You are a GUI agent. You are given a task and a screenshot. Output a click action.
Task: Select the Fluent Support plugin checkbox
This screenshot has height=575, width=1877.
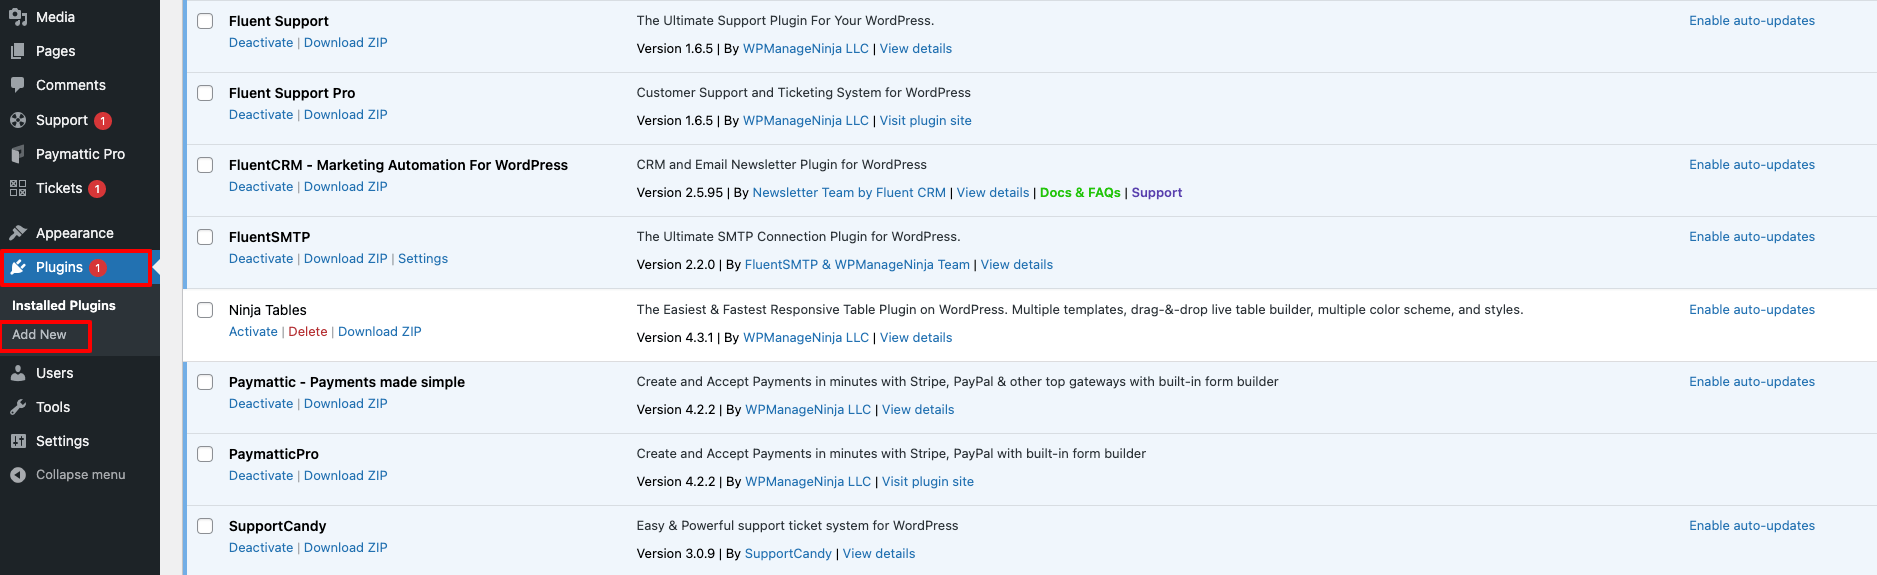coord(205,21)
